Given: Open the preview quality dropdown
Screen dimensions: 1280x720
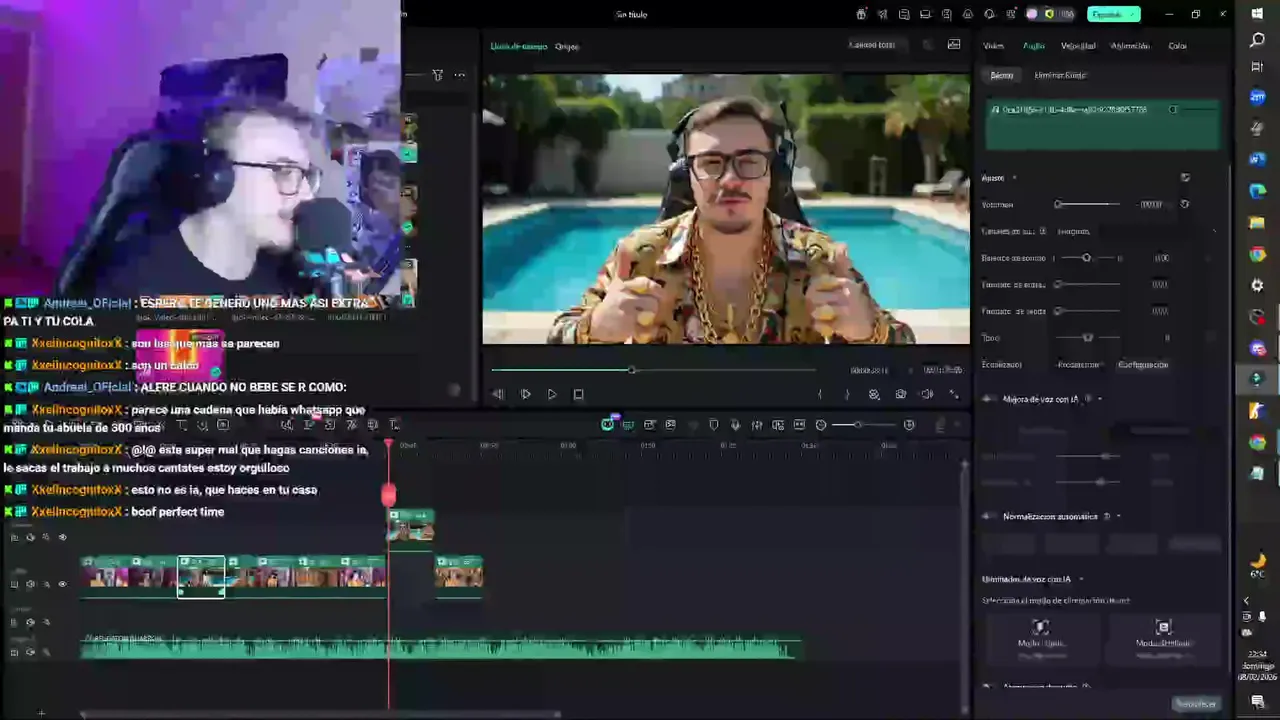Looking at the screenshot, I should [x=877, y=45].
